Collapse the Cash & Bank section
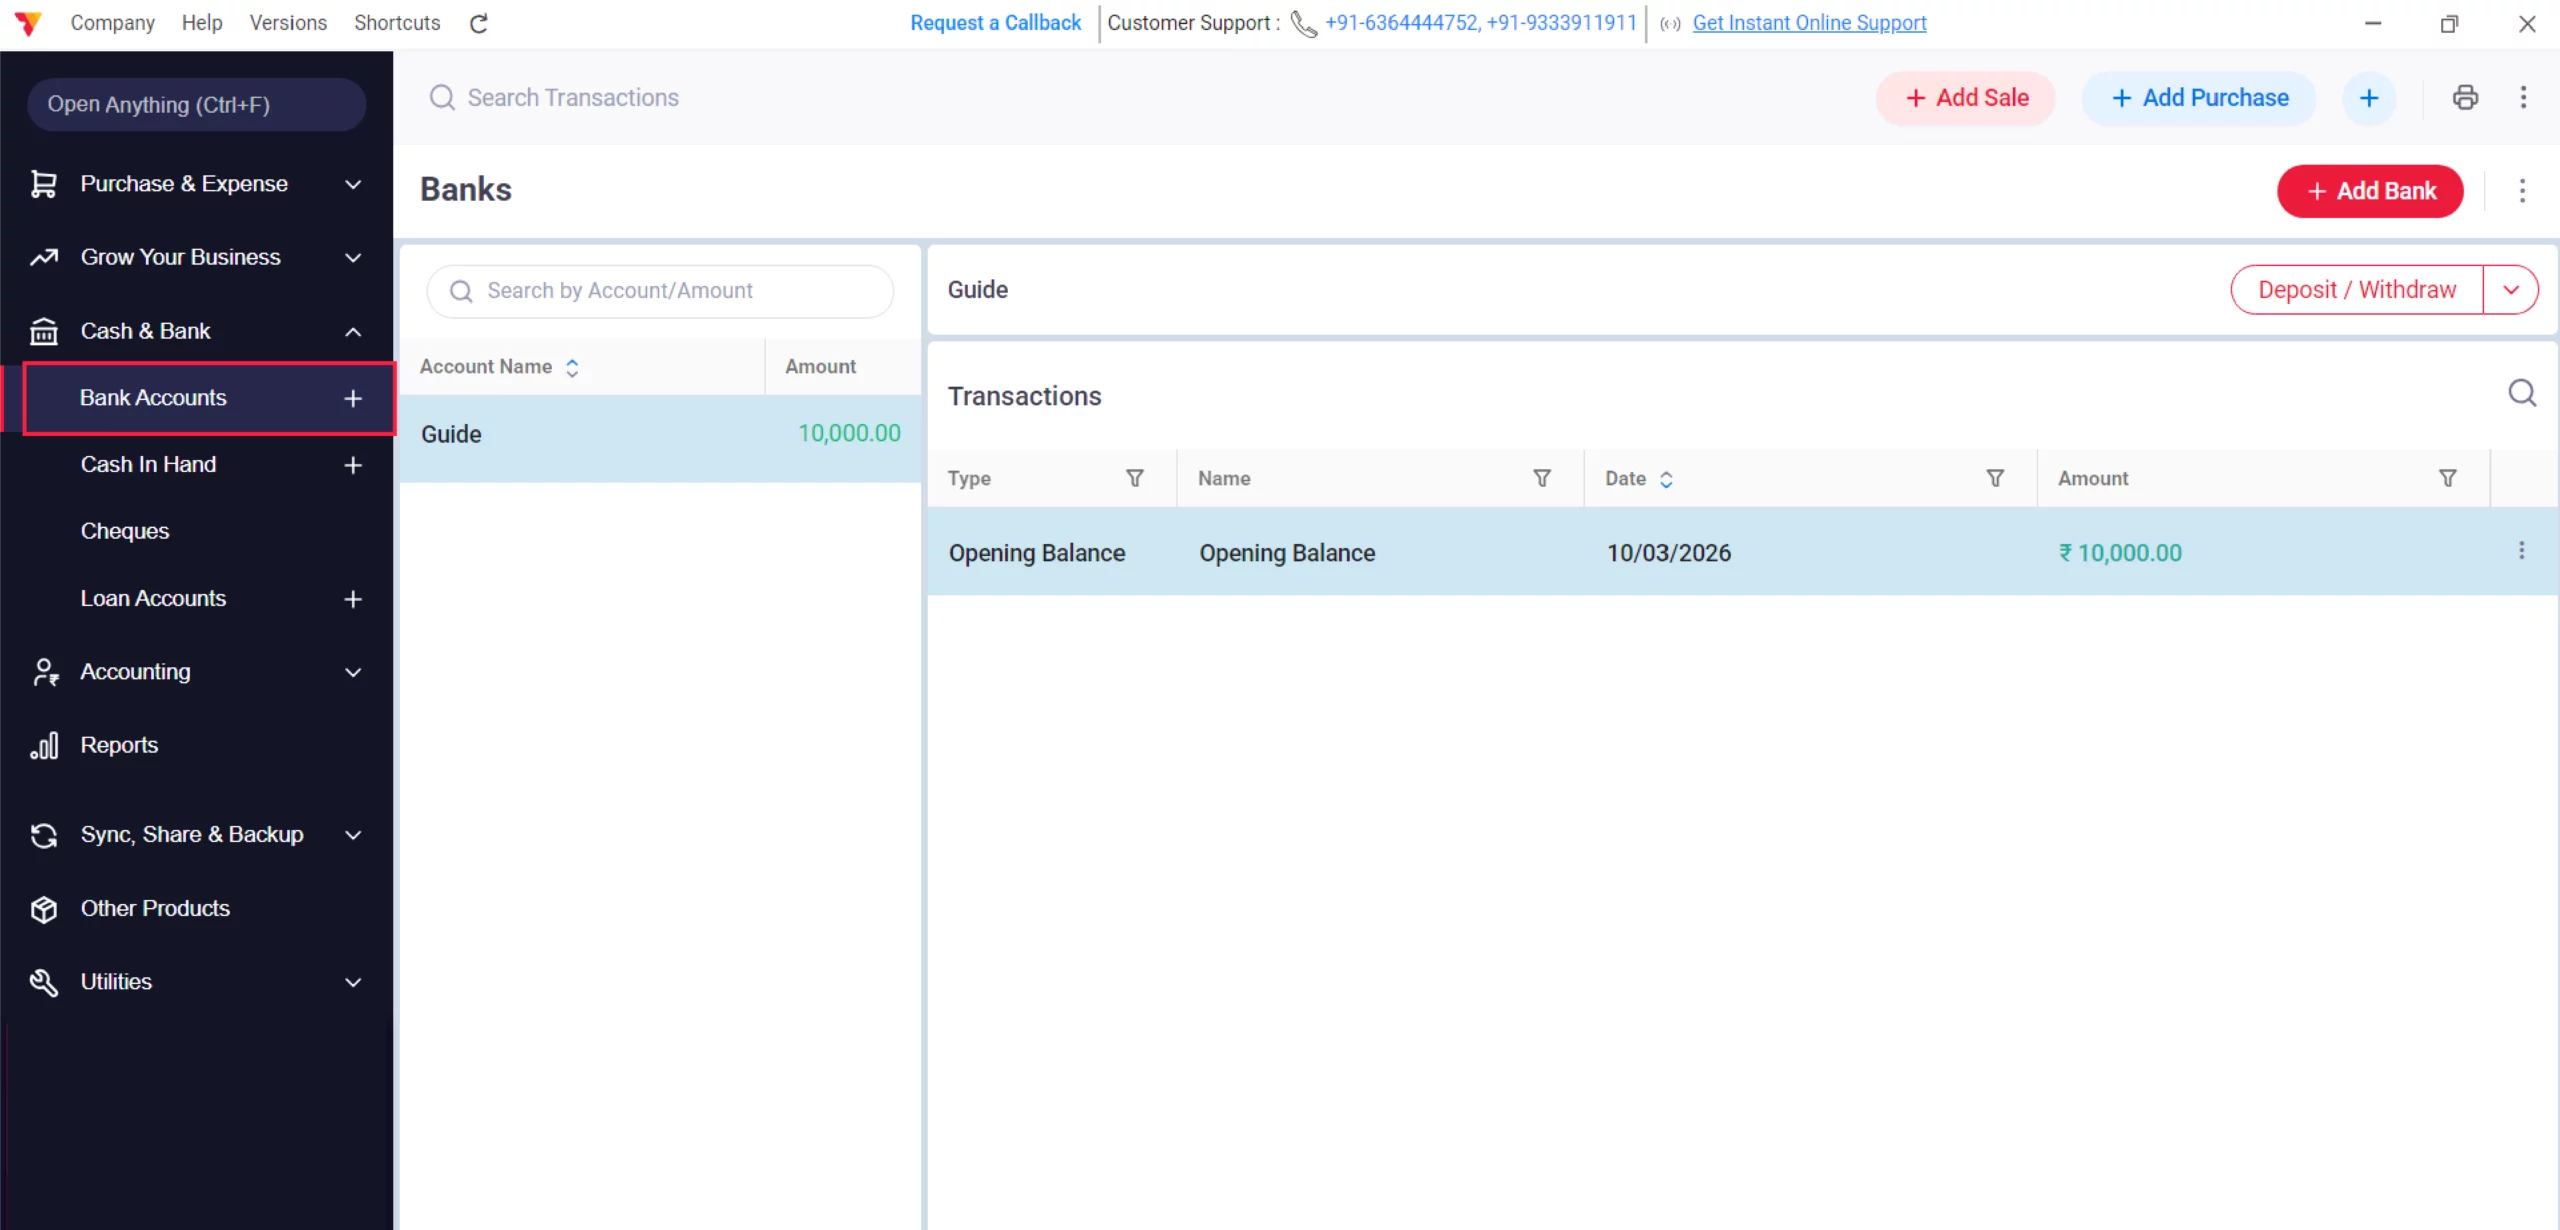Image resolution: width=2560 pixels, height=1230 pixels. click(352, 331)
